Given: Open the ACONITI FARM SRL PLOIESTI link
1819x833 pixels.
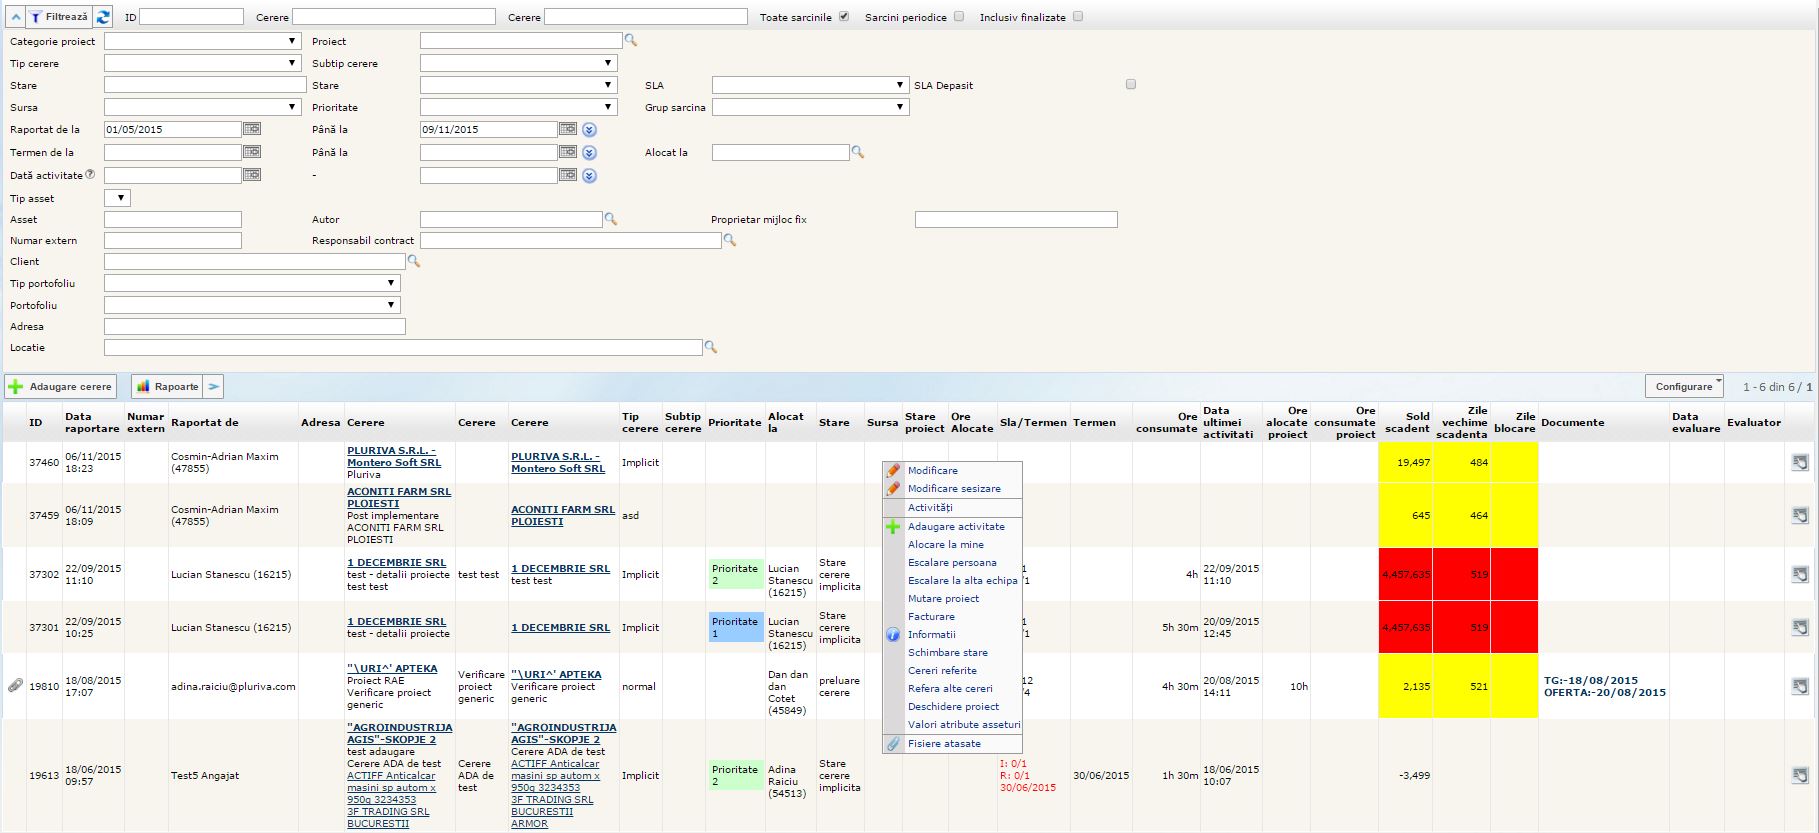Looking at the screenshot, I should click(398, 497).
